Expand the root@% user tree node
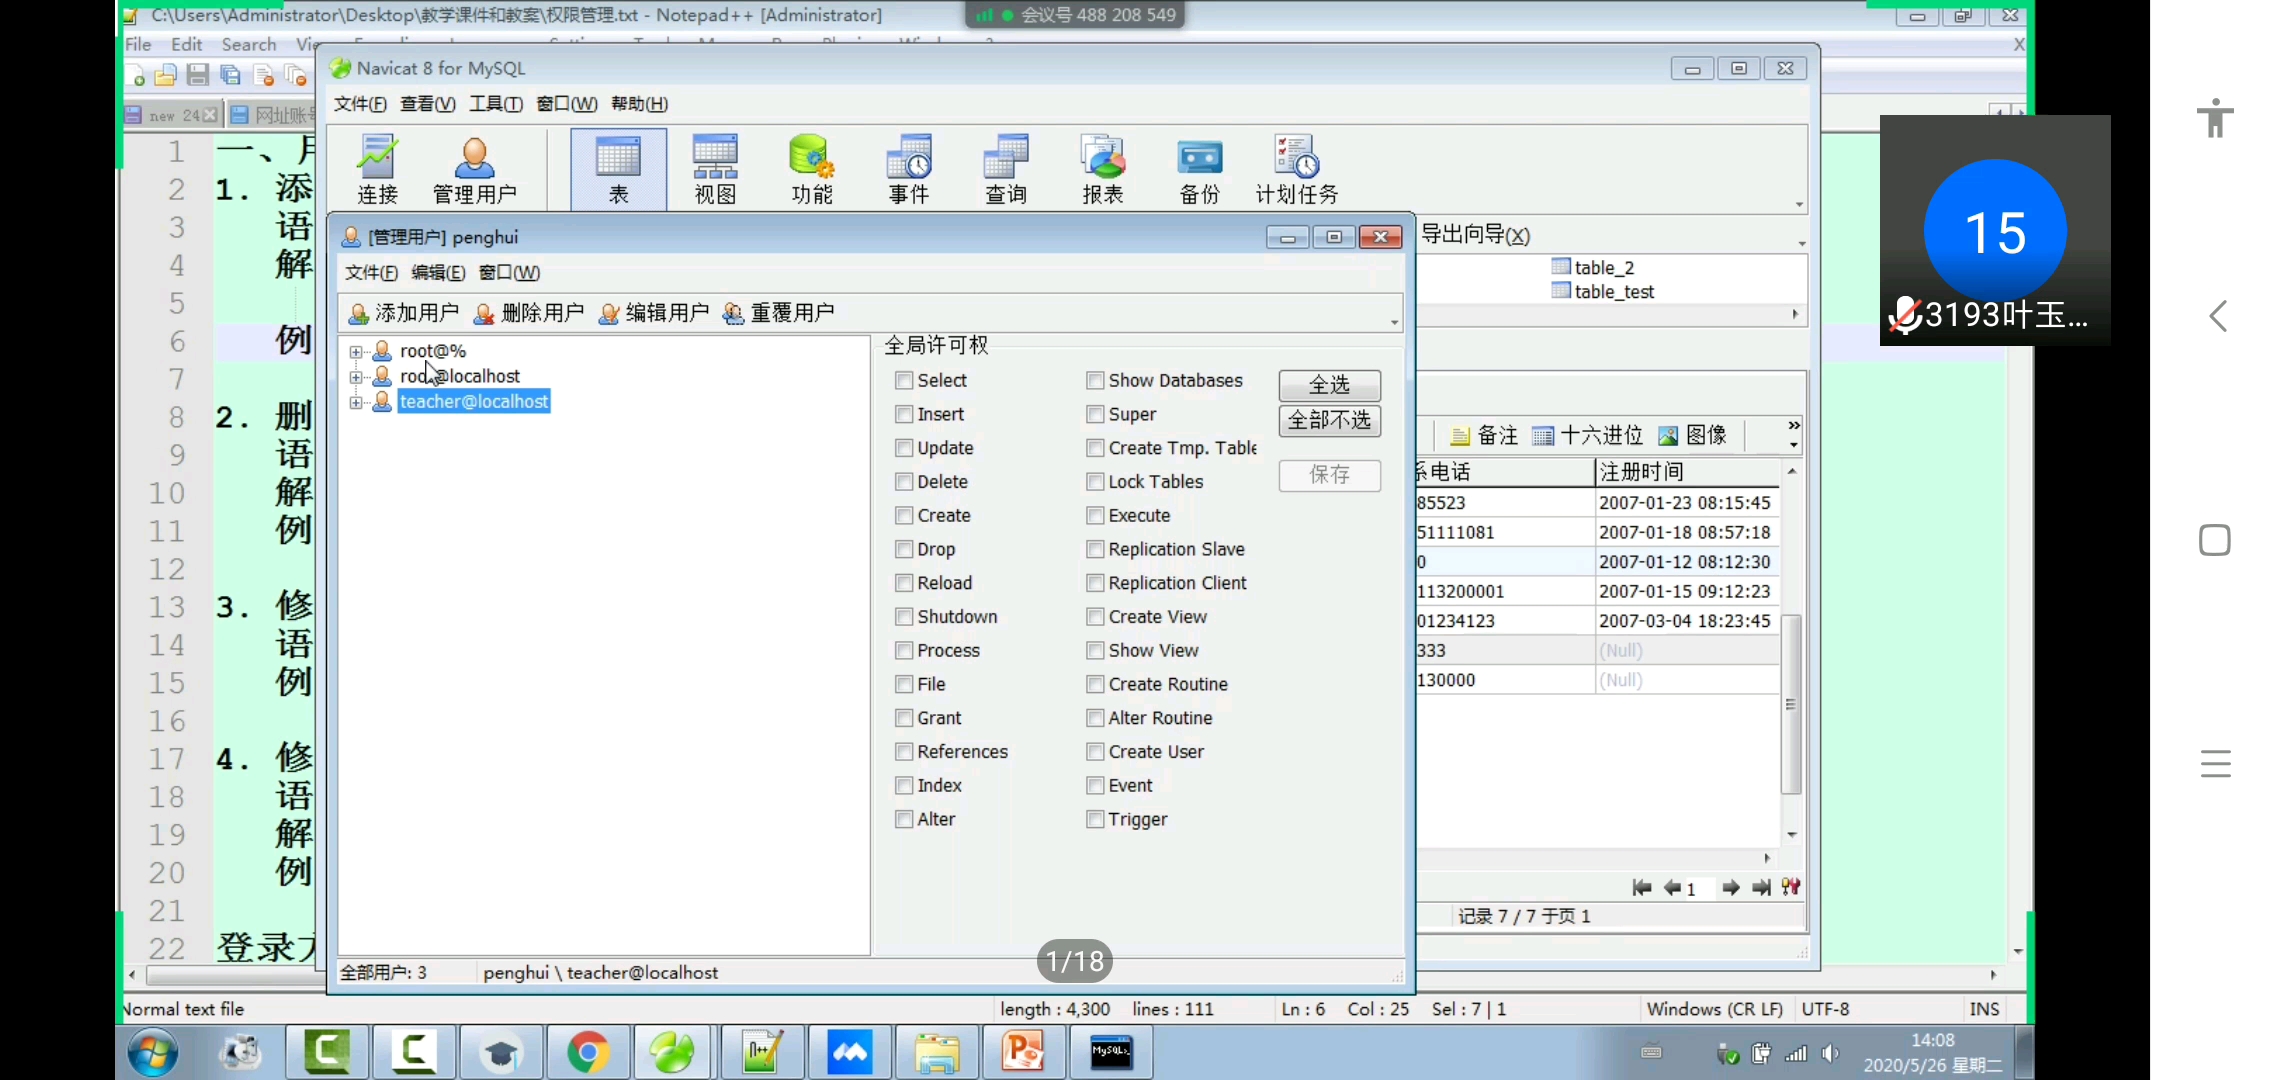Image resolution: width=2280 pixels, height=1080 pixels. point(356,352)
